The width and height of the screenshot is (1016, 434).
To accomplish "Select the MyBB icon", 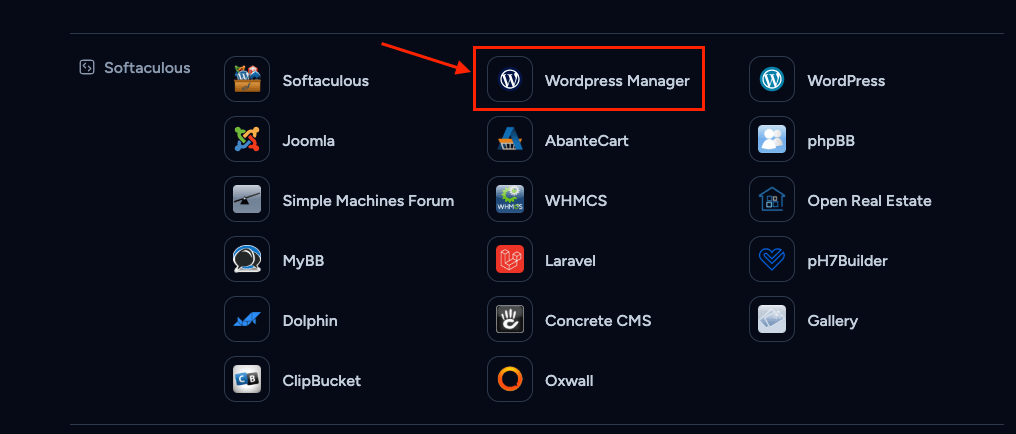I will (x=247, y=259).
